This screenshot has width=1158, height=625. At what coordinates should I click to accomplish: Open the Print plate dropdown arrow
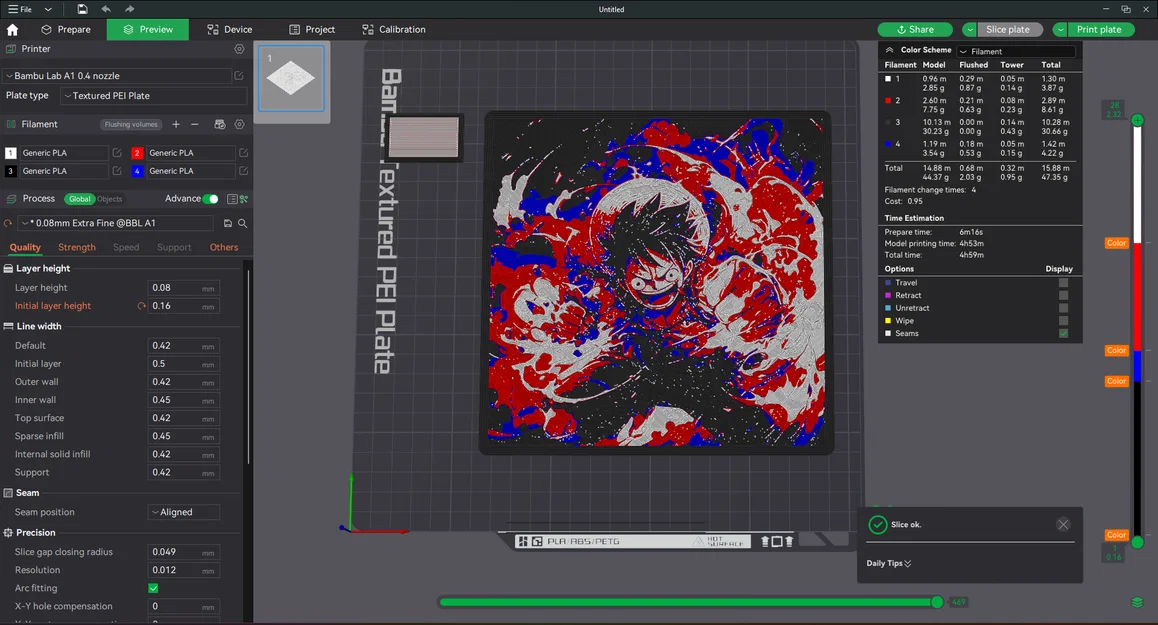tap(1060, 30)
